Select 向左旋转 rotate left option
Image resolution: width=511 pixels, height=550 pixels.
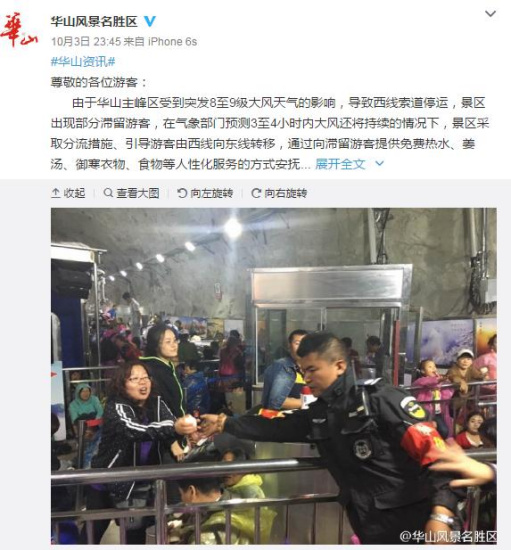click(212, 193)
